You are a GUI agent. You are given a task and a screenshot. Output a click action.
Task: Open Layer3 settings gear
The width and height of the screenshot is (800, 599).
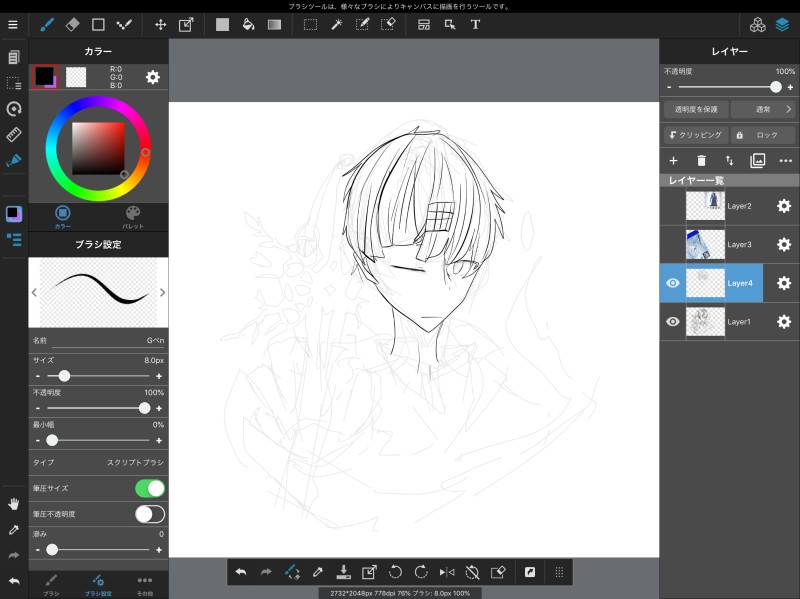(x=784, y=244)
